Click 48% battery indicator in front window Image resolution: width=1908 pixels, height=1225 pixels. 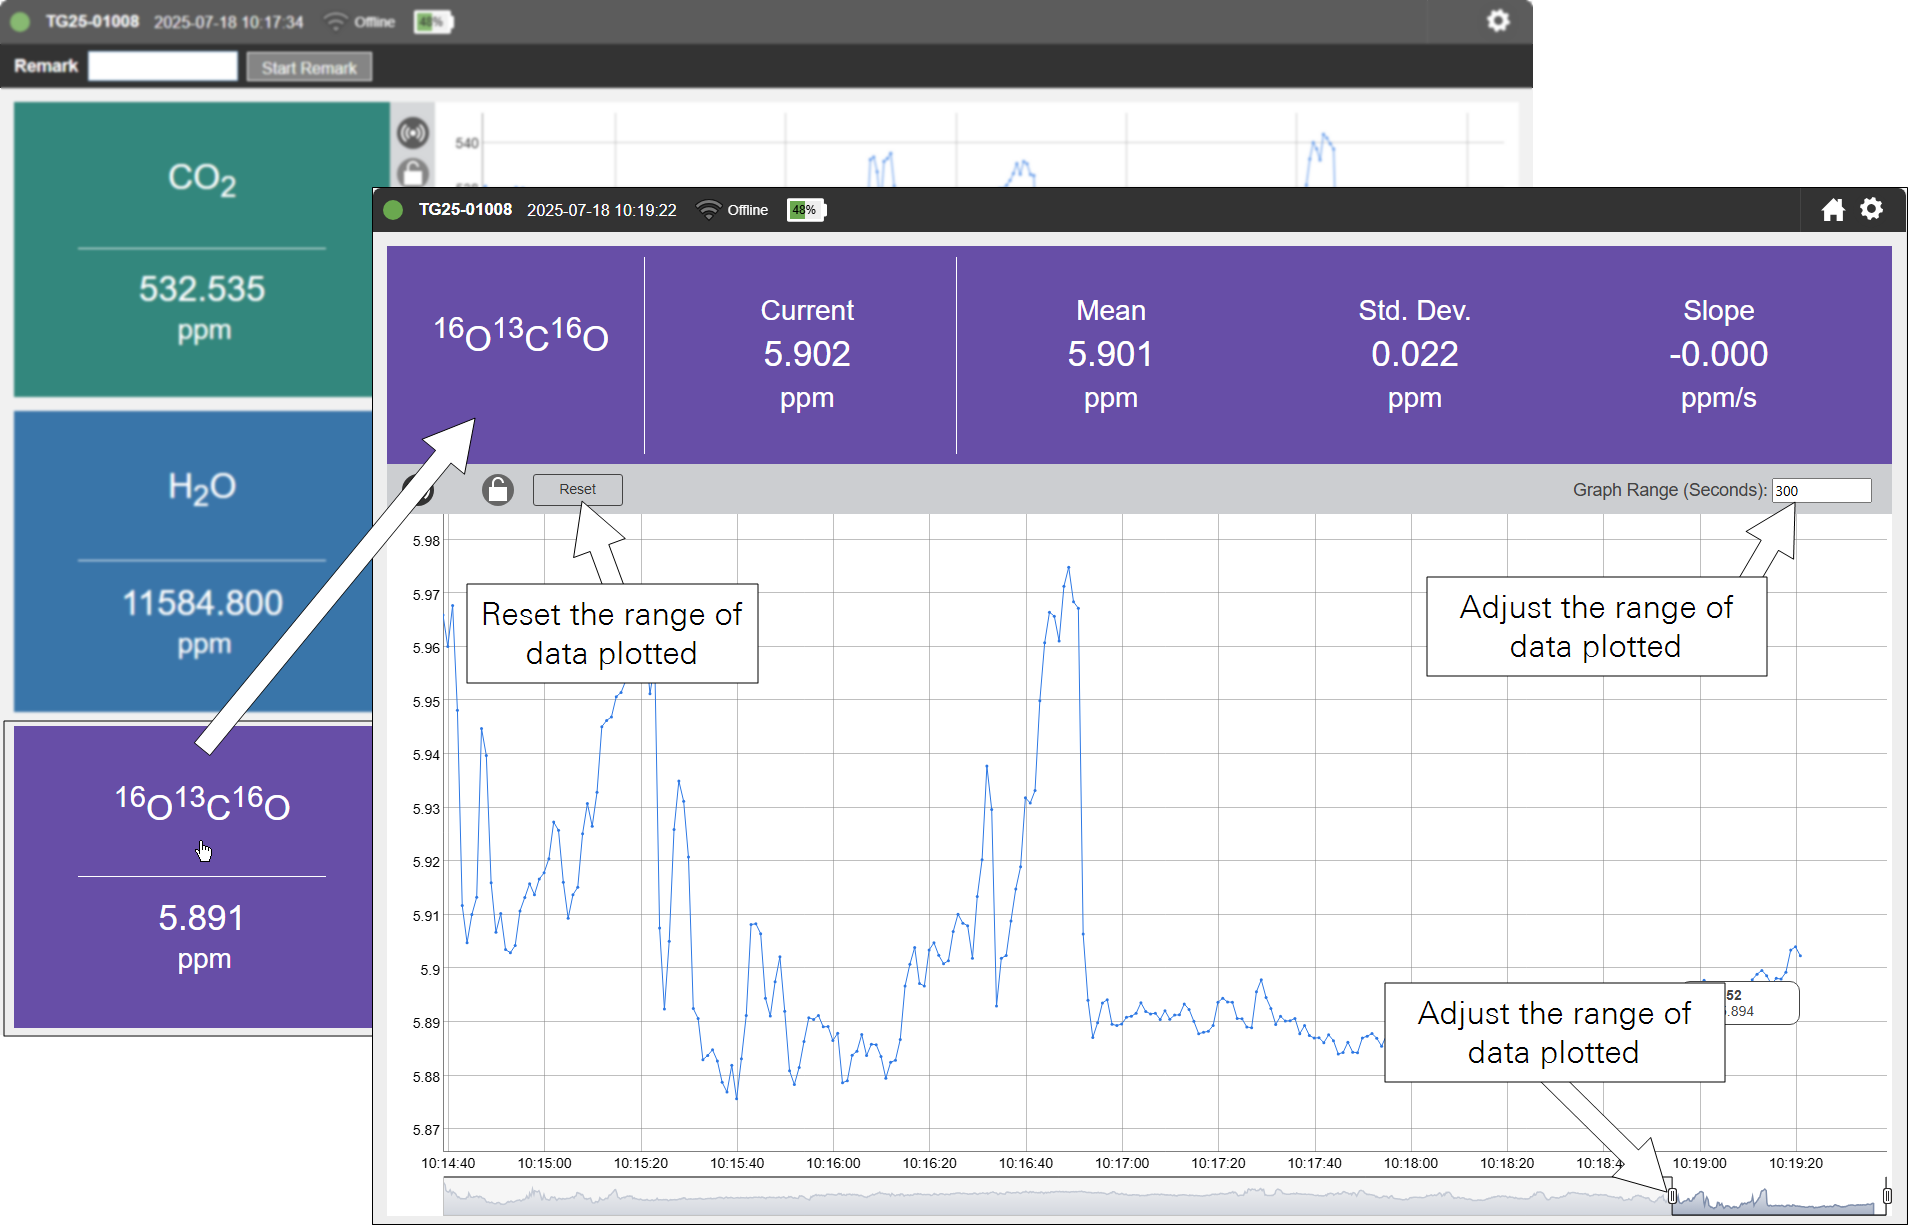tap(806, 210)
